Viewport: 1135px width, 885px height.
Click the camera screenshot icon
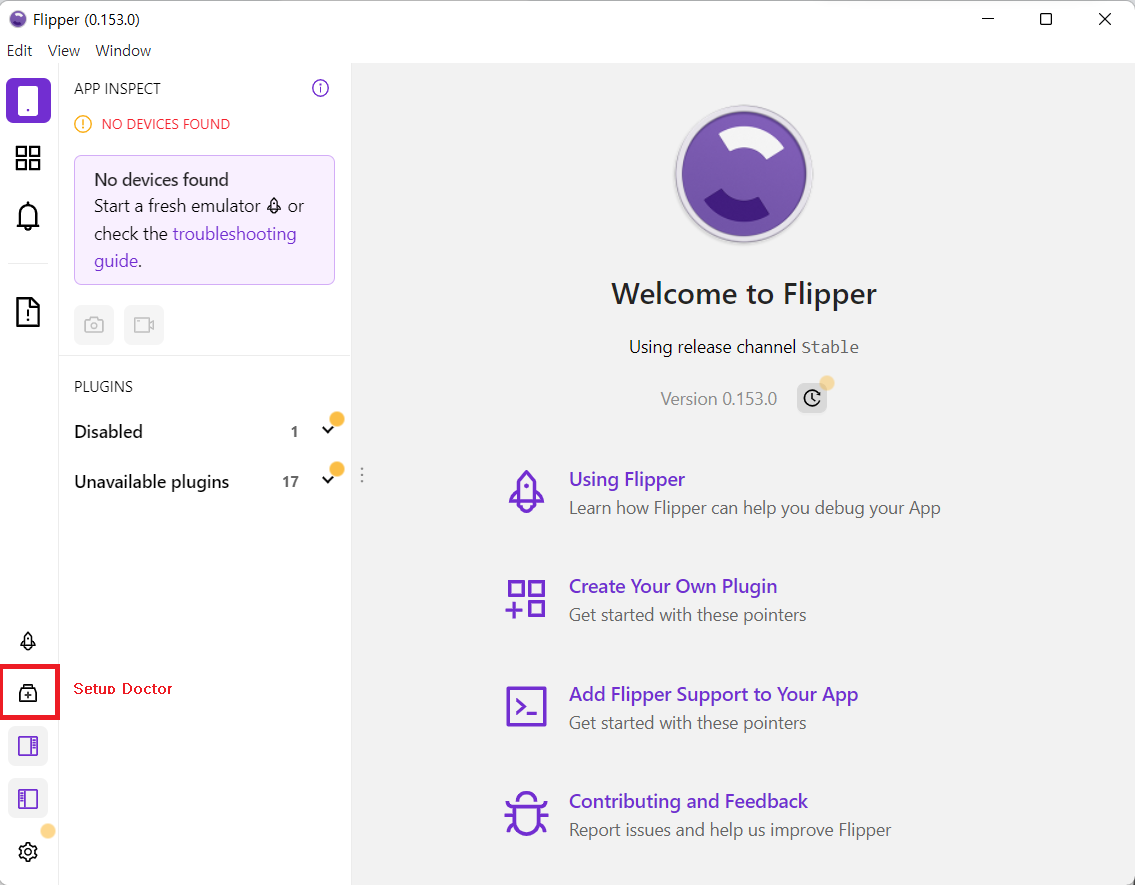click(94, 324)
